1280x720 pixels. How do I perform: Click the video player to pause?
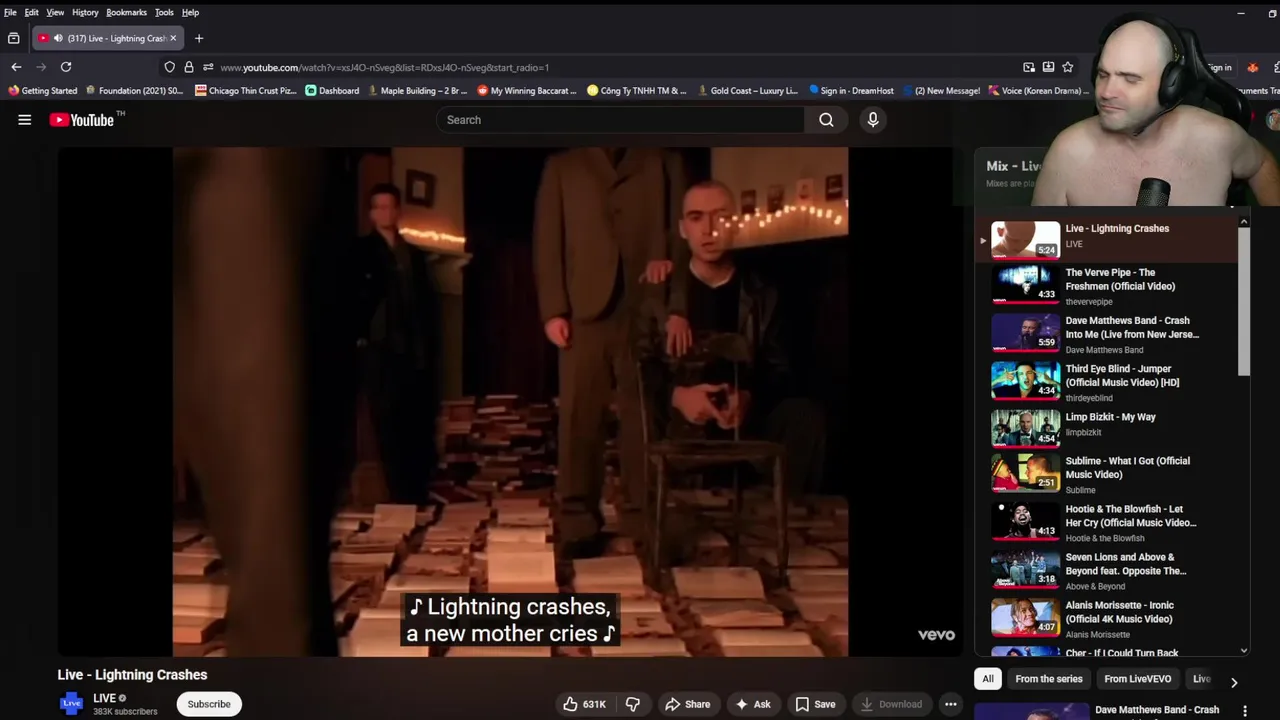pyautogui.click(x=510, y=401)
